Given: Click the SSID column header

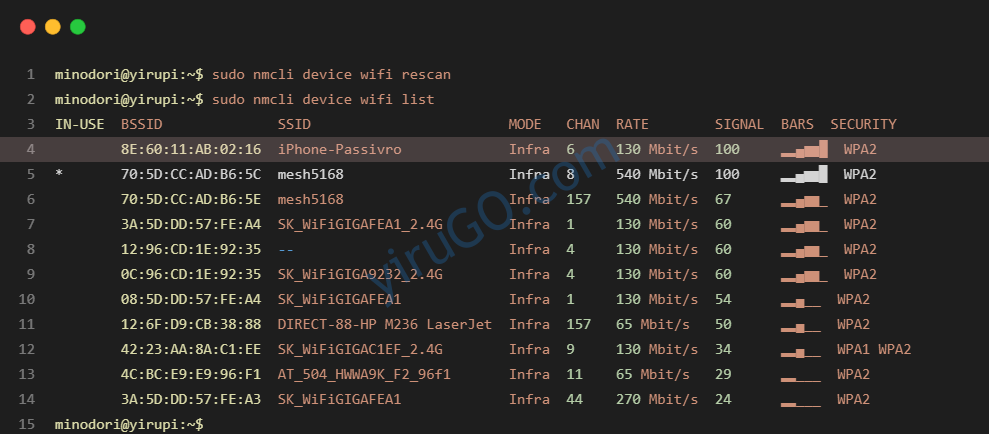Looking at the screenshot, I should coord(294,125).
